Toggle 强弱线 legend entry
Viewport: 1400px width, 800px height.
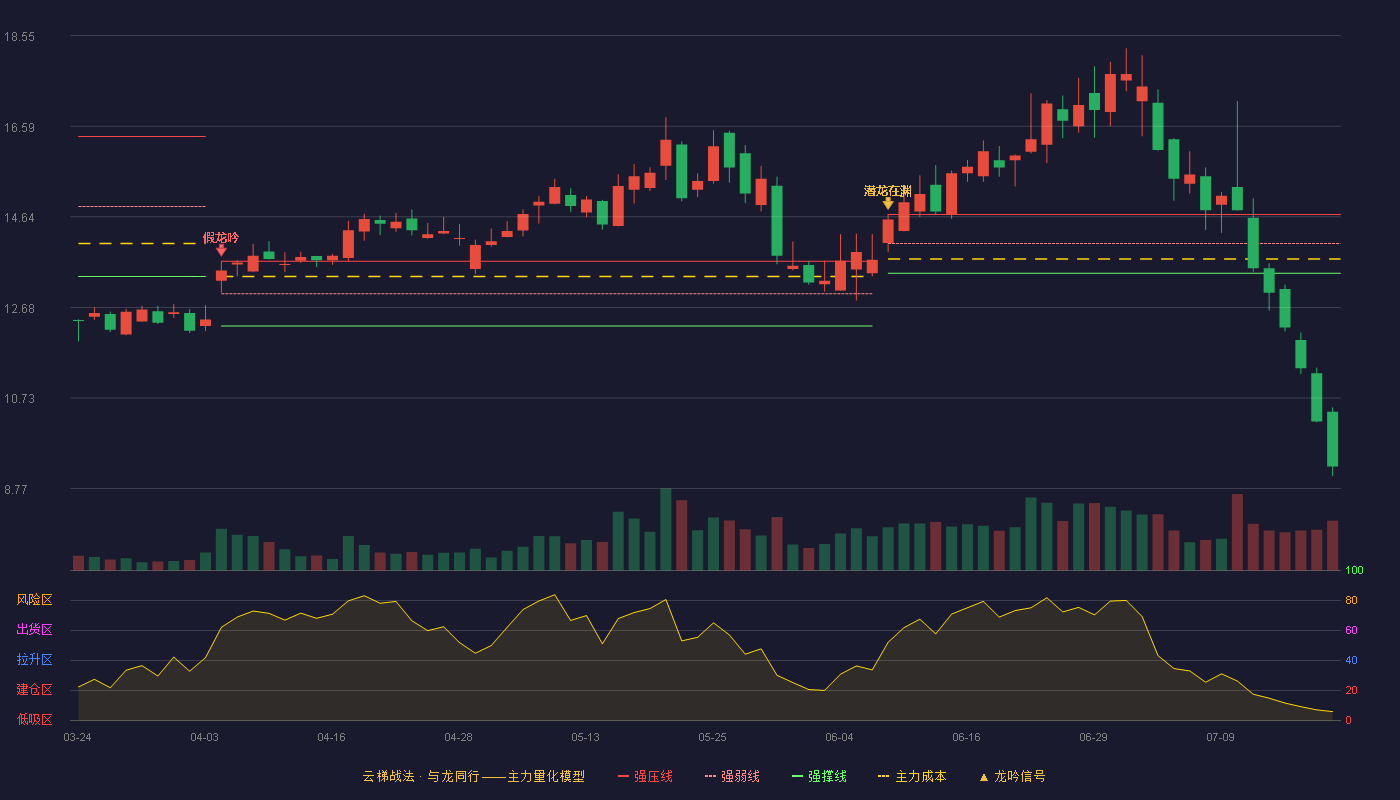tap(732, 776)
